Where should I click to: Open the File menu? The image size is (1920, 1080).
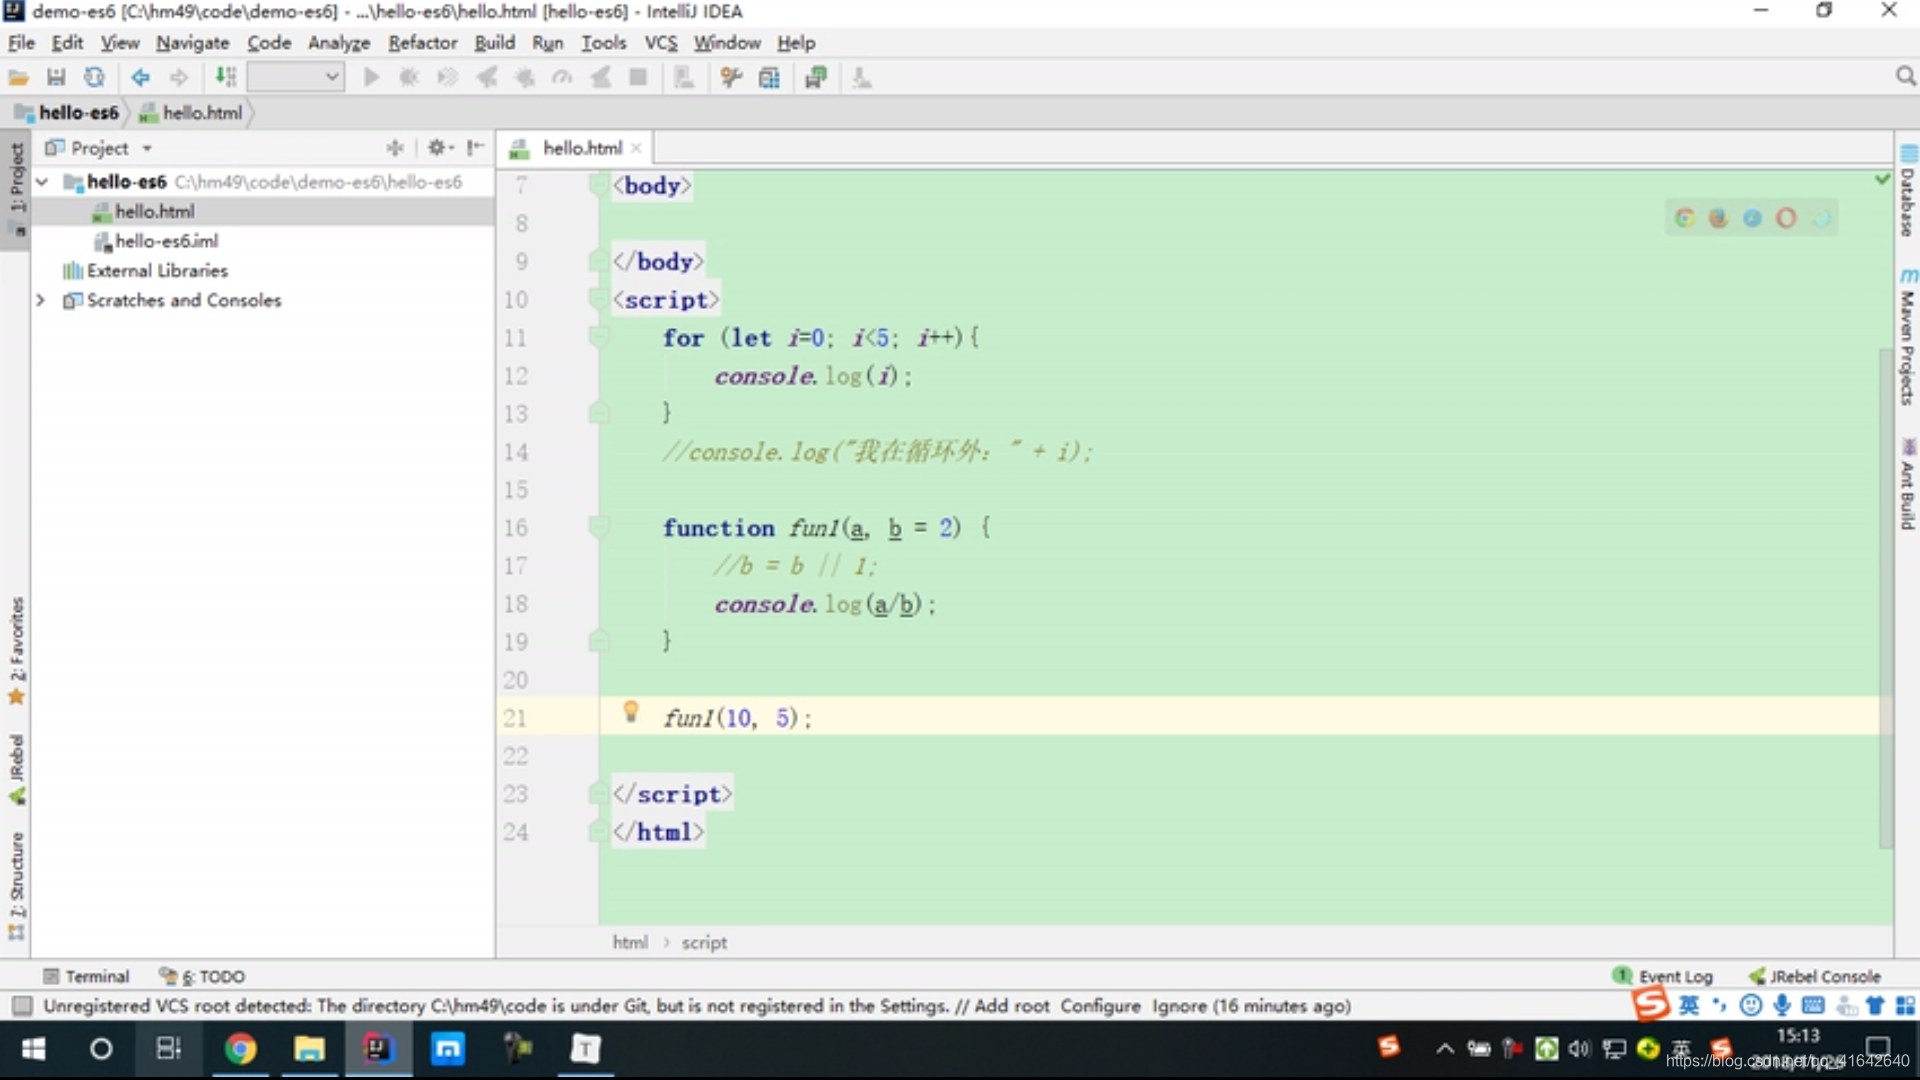tap(21, 43)
